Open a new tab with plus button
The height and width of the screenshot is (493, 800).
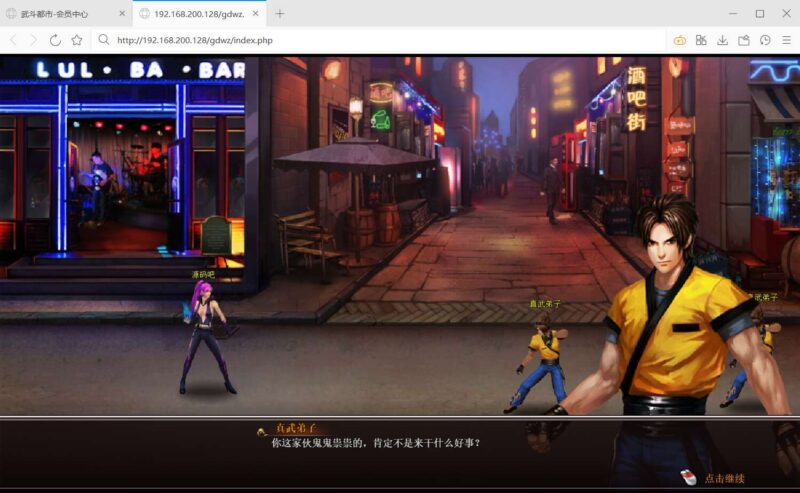coord(280,14)
